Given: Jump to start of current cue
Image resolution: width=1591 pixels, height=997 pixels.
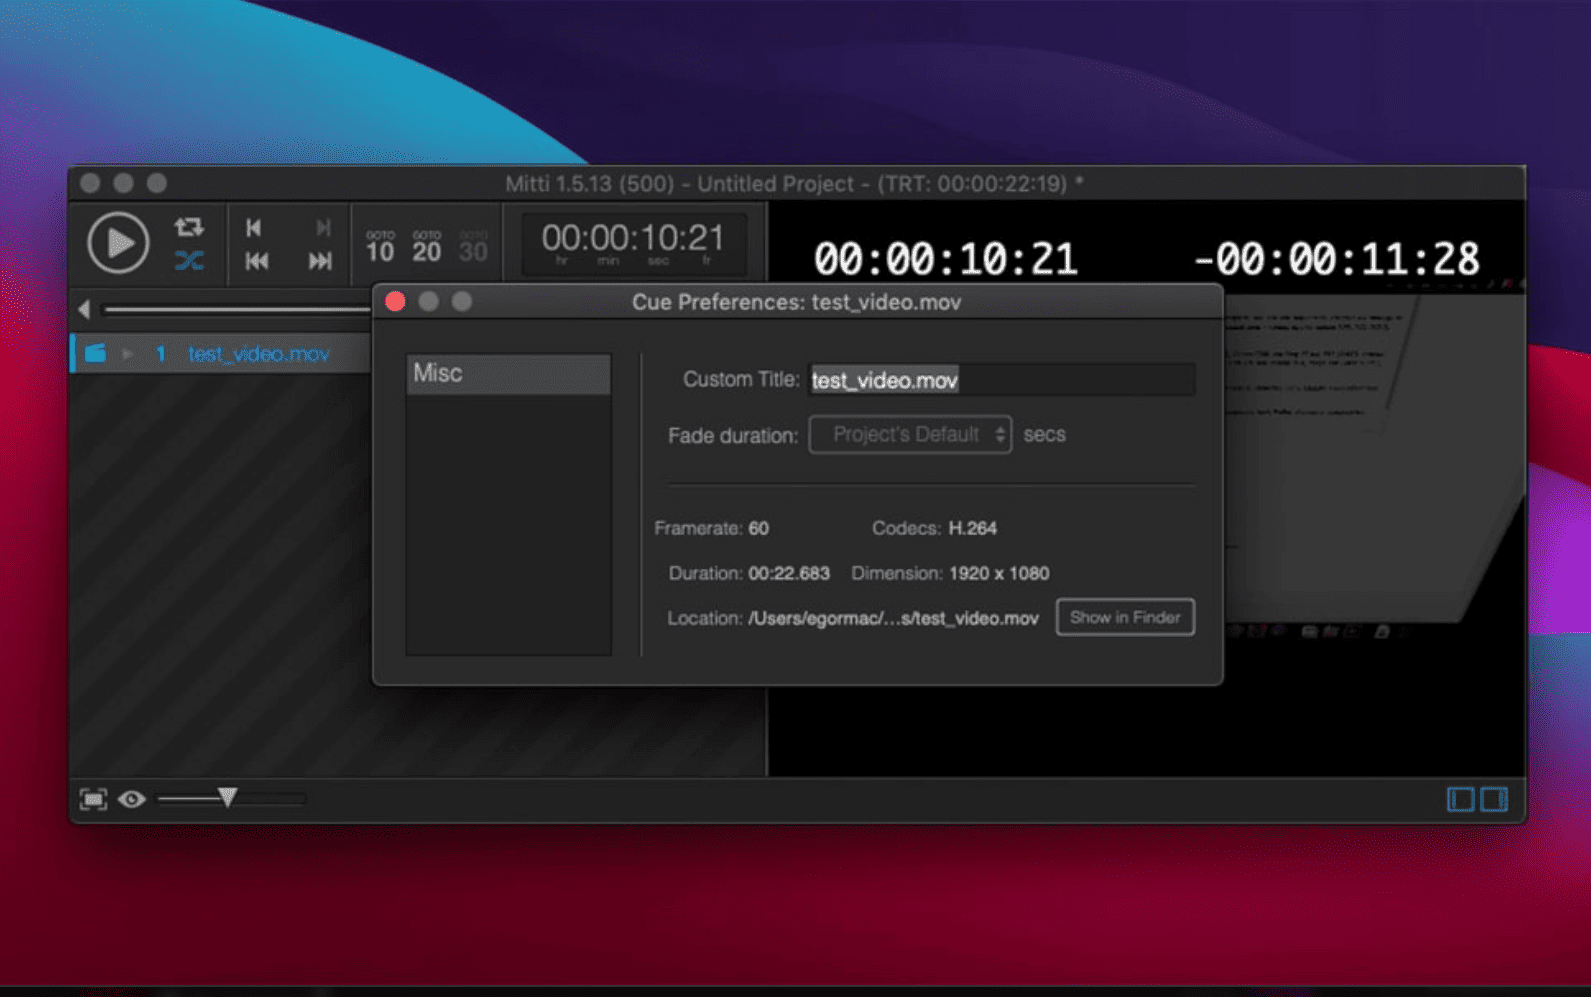Looking at the screenshot, I should coord(254,228).
